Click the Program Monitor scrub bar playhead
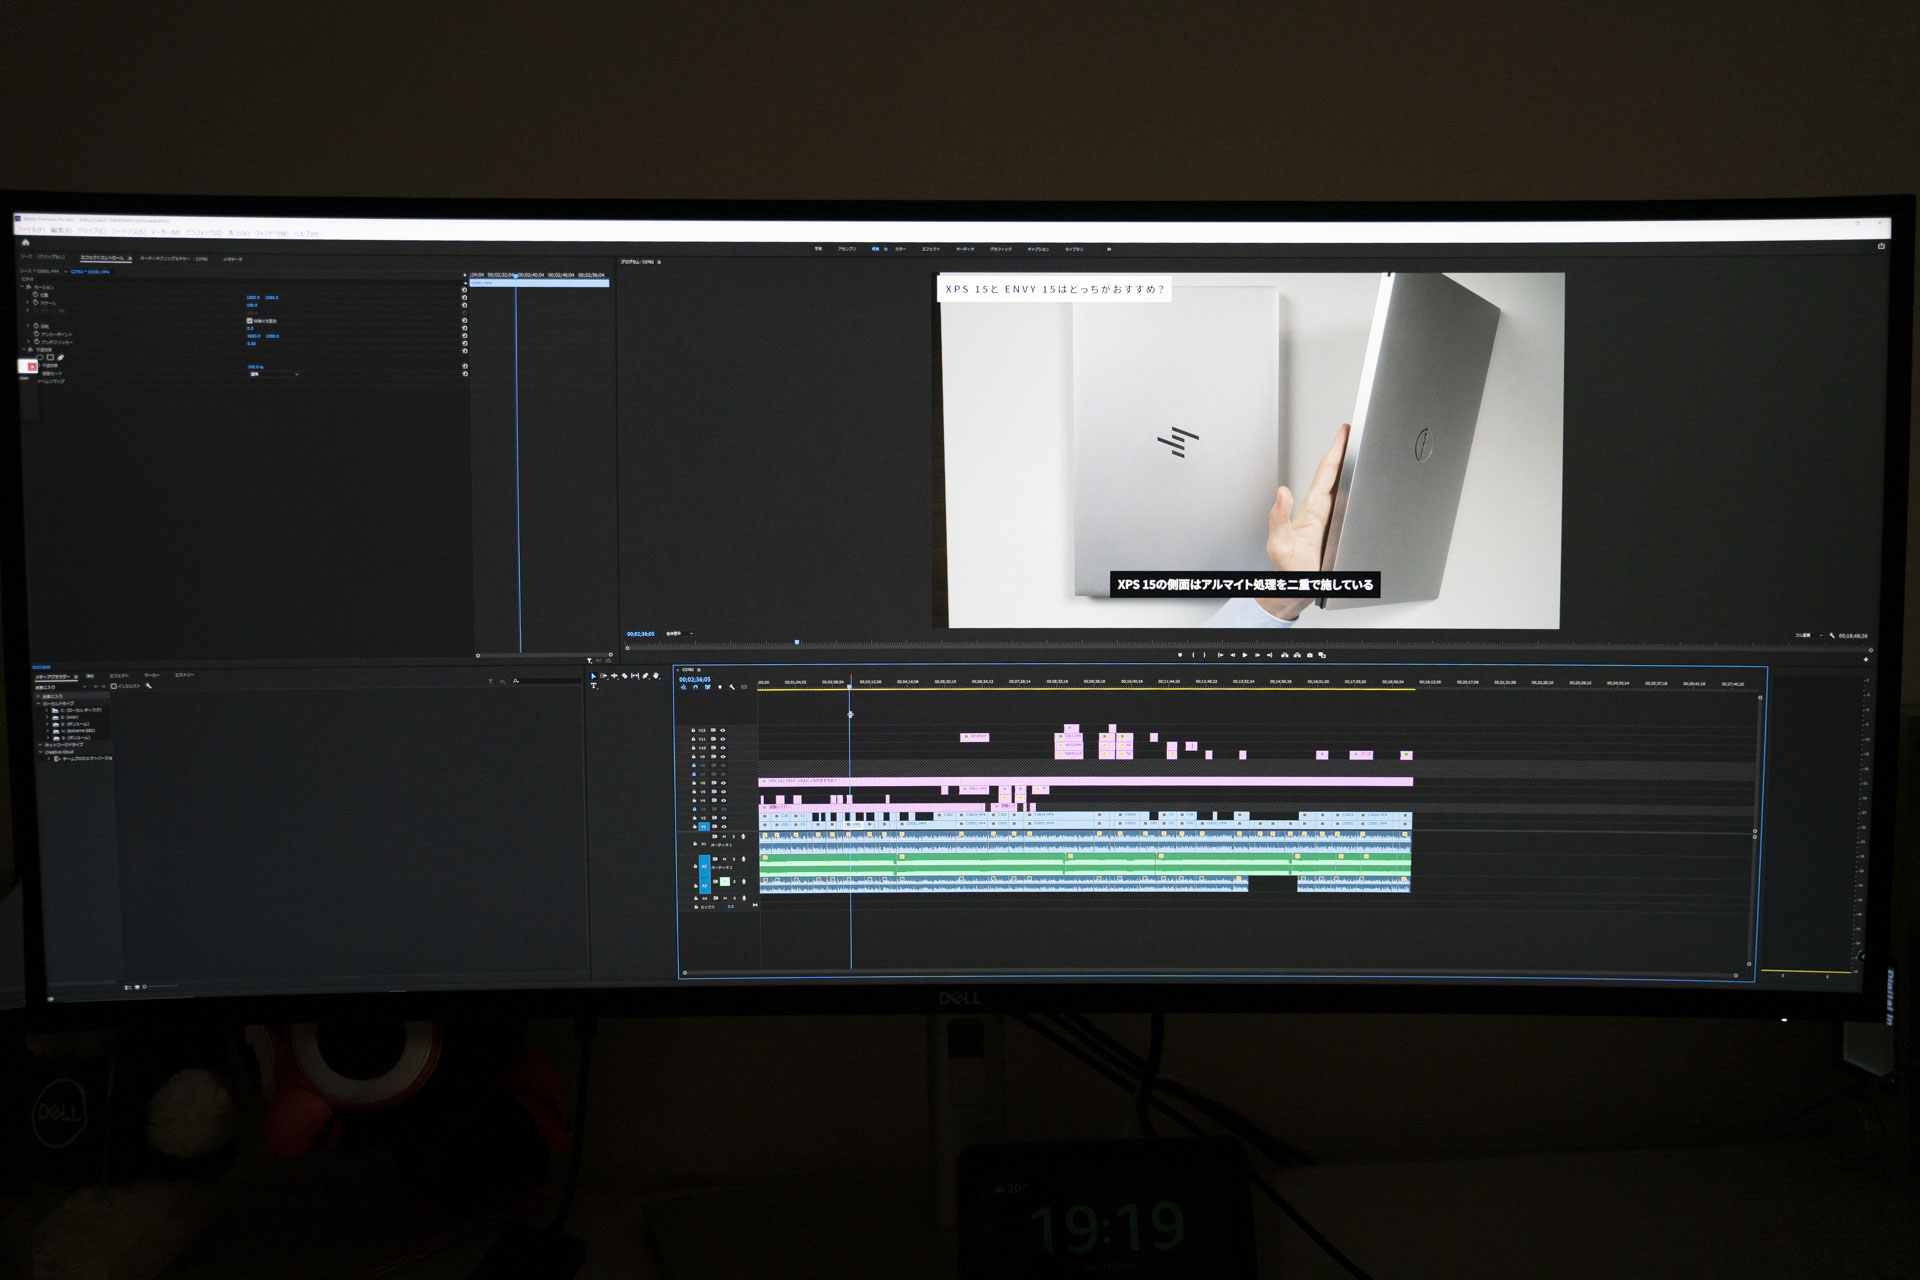Viewport: 1920px width, 1280px height. [797, 642]
